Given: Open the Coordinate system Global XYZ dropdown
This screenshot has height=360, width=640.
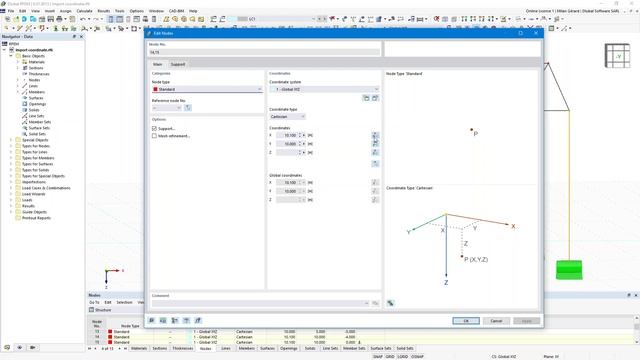Looking at the screenshot, I should [324, 89].
